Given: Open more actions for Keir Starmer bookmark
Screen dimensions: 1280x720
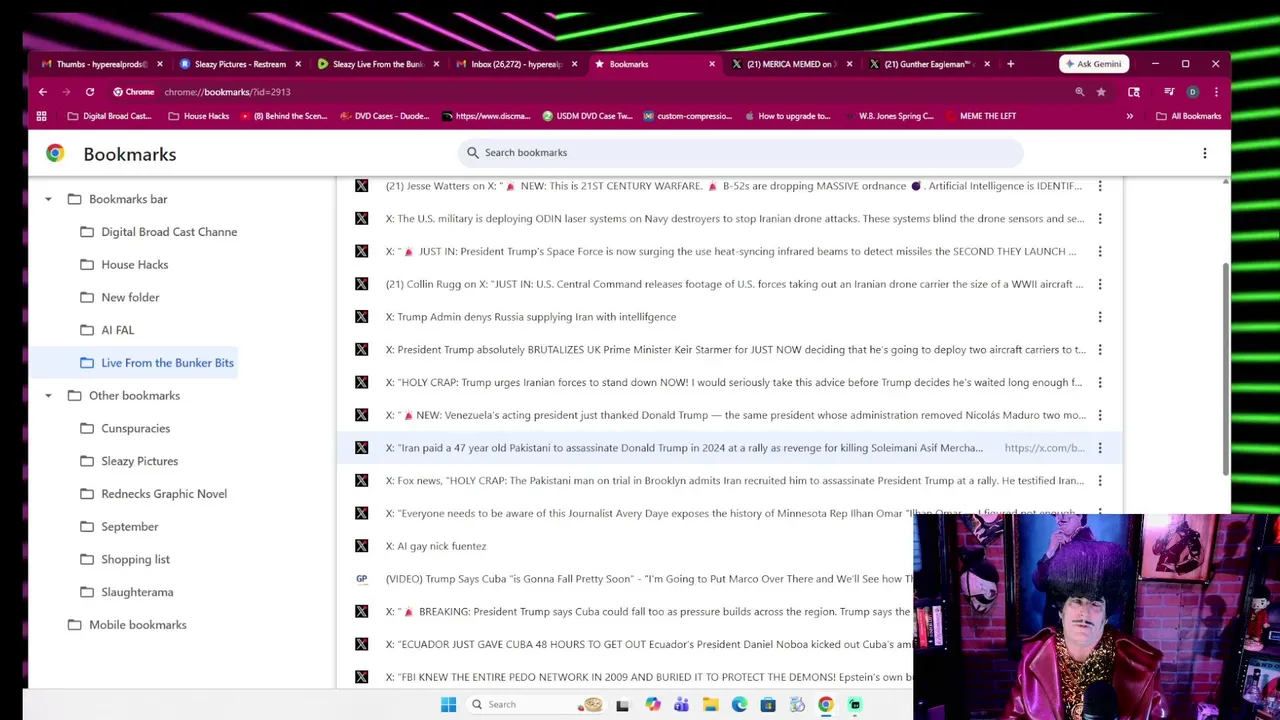Looking at the screenshot, I should click(x=1100, y=350).
